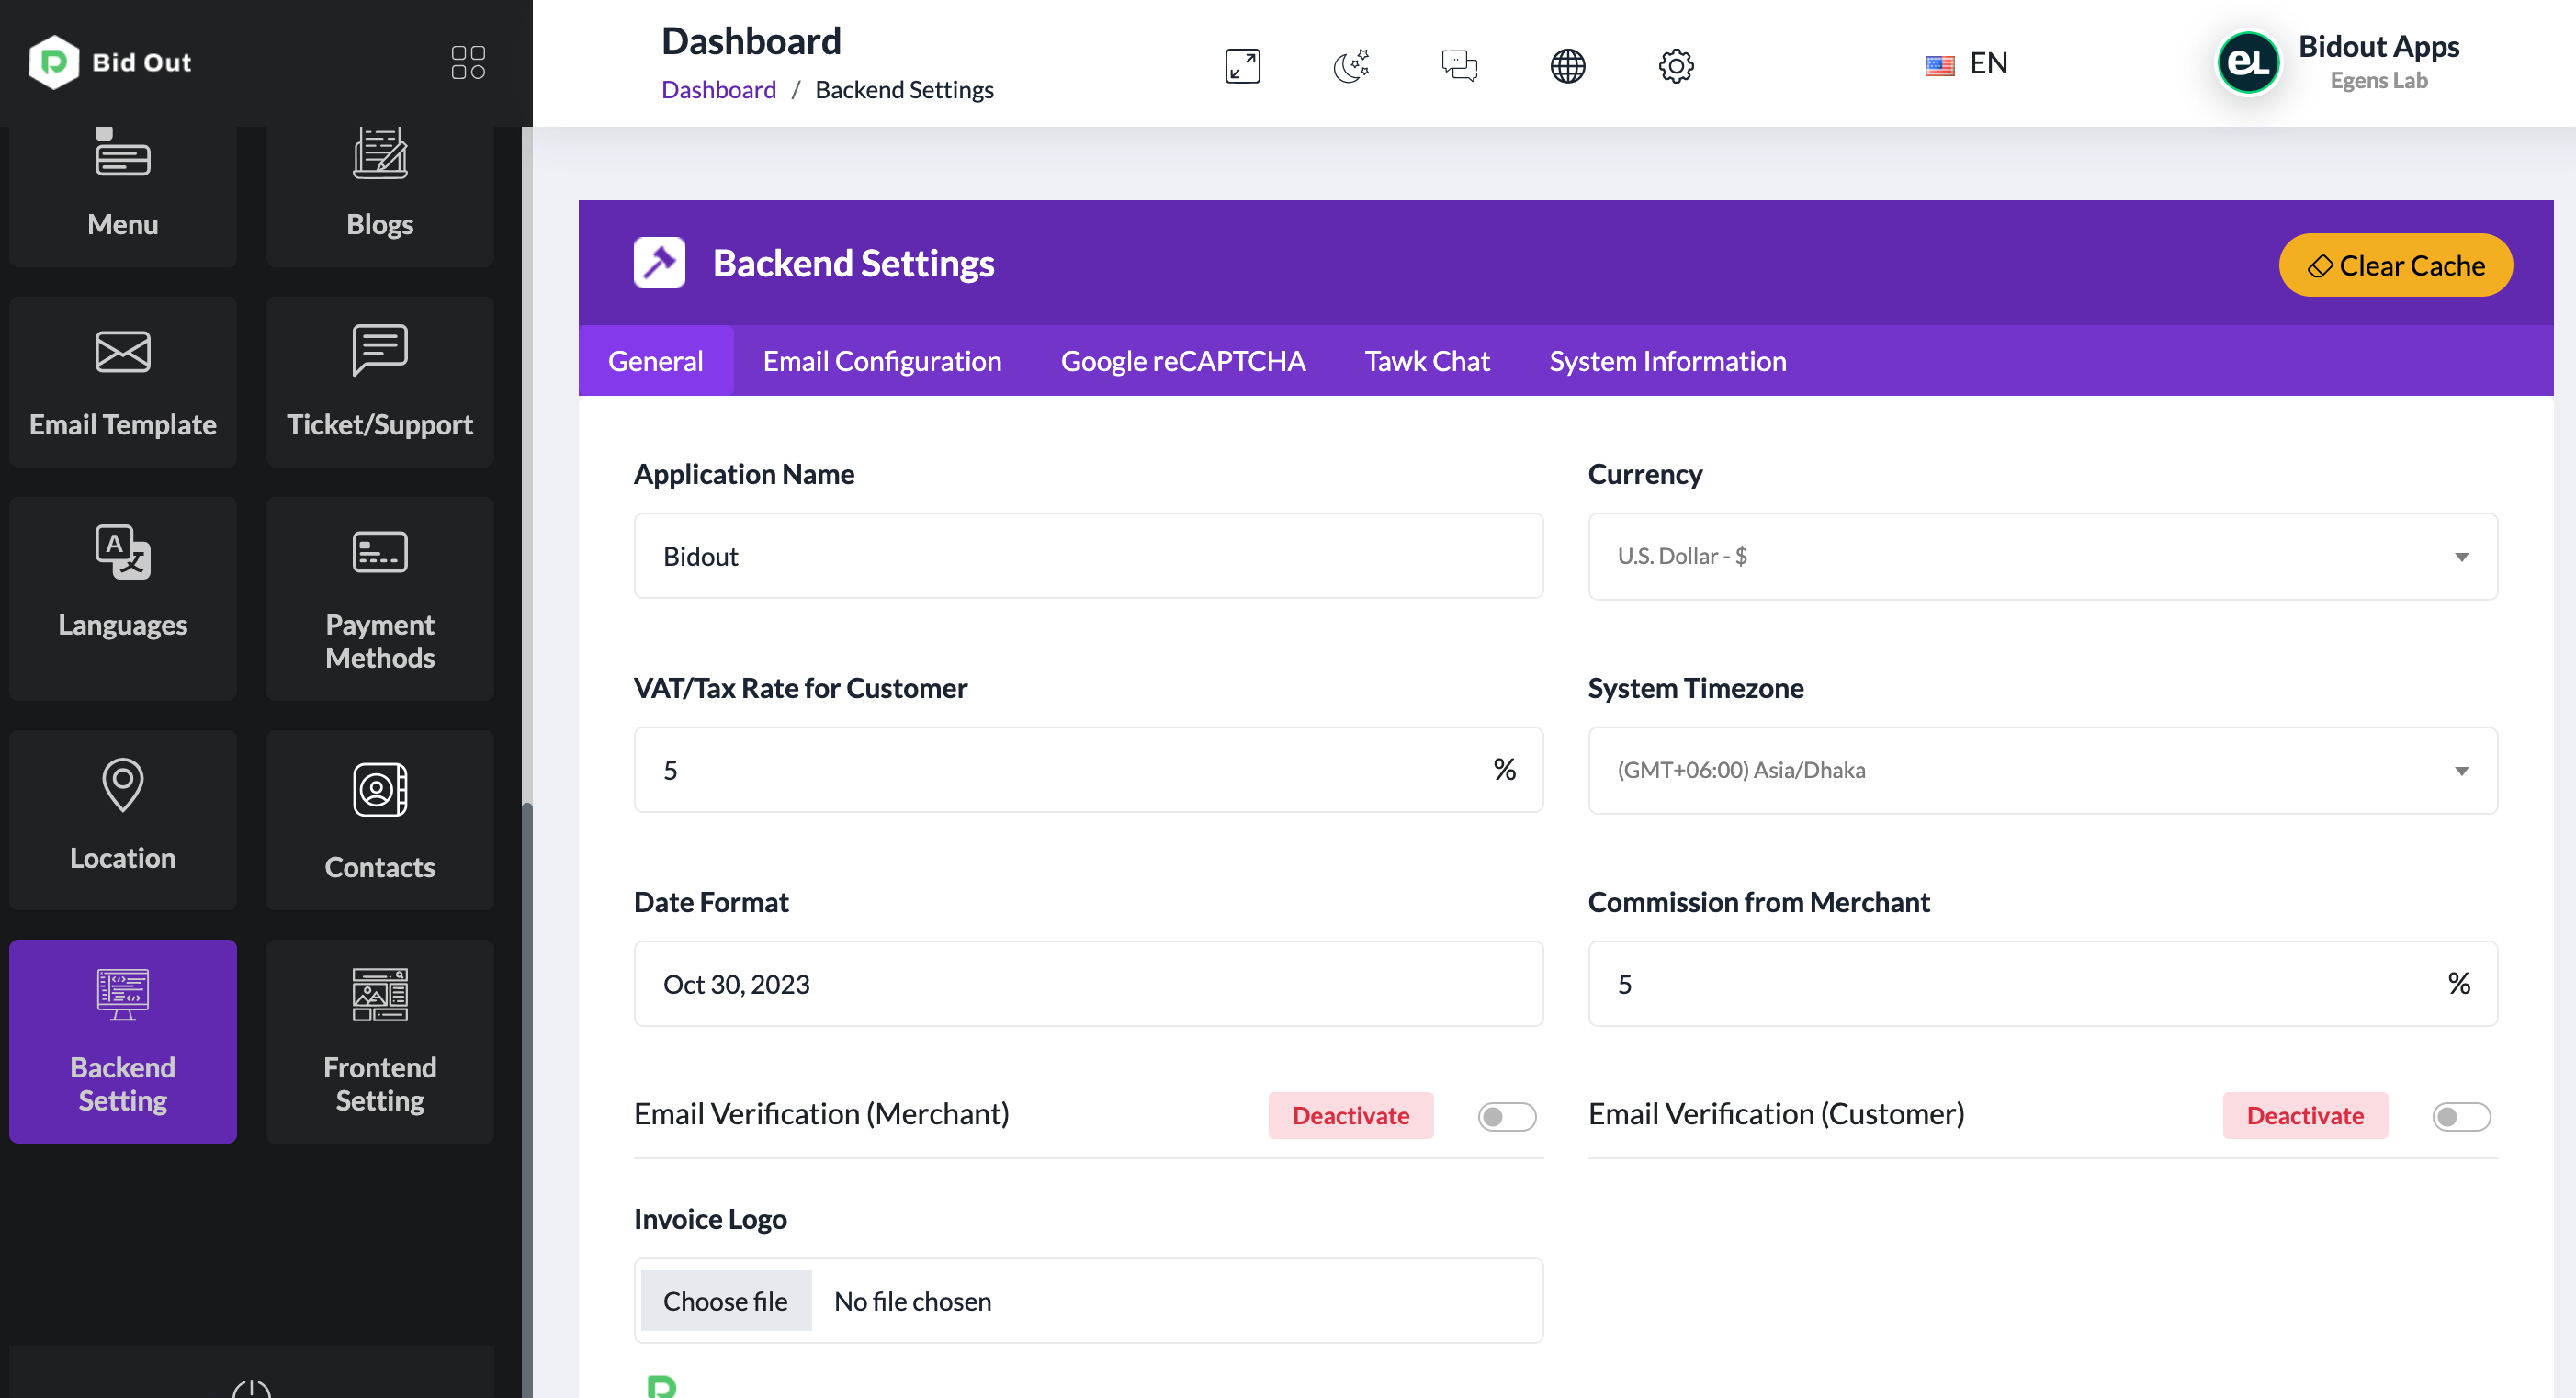Click the globe website icon

[x=1567, y=66]
